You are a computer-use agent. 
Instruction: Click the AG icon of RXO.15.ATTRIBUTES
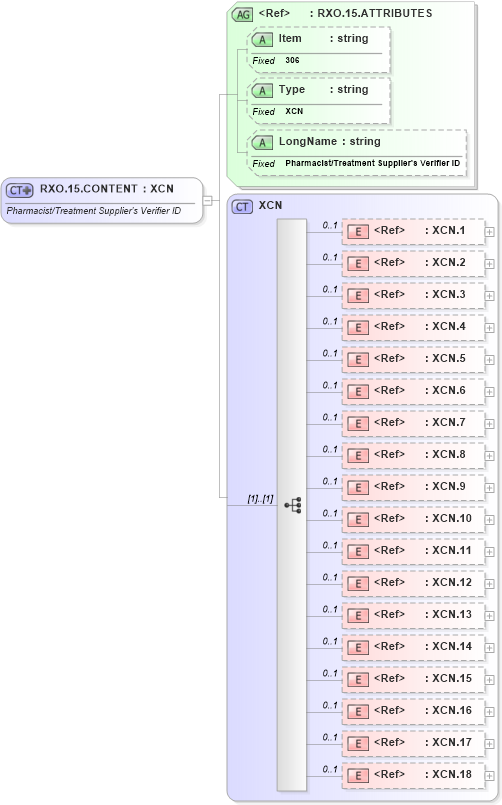(x=242, y=14)
